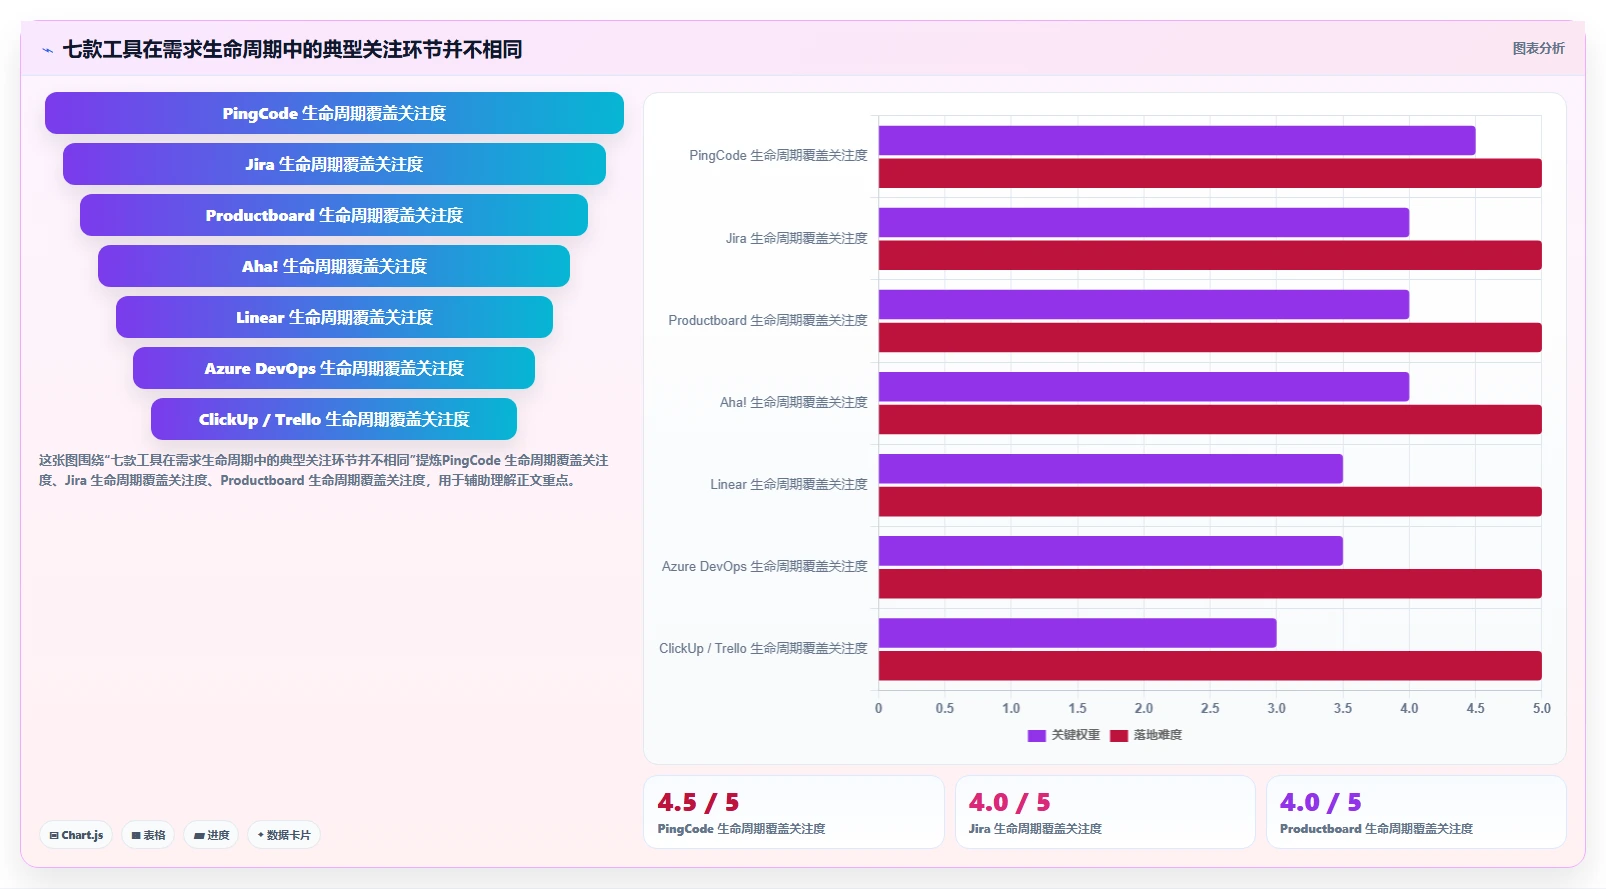Click chart axis label ClickUp / Trello 生命周期覆盖关注度
Image resolution: width=1606 pixels, height=889 pixels.
pyautogui.click(x=763, y=649)
